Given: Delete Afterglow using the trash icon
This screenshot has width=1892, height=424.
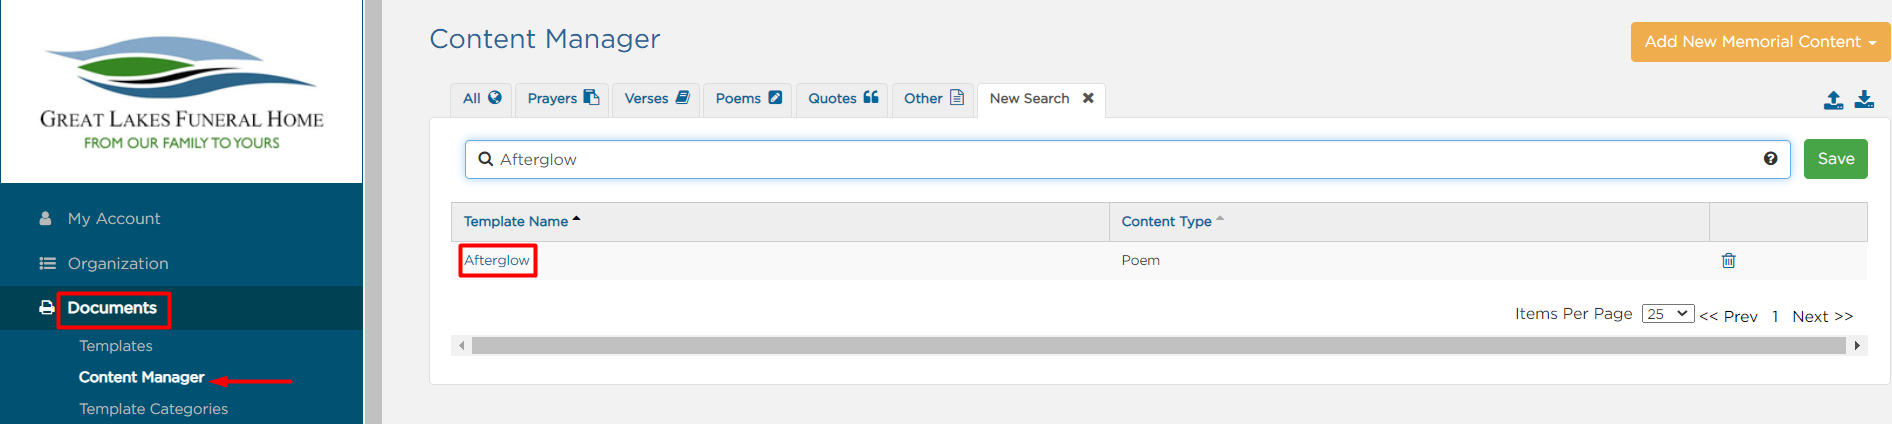Looking at the screenshot, I should click(1728, 260).
